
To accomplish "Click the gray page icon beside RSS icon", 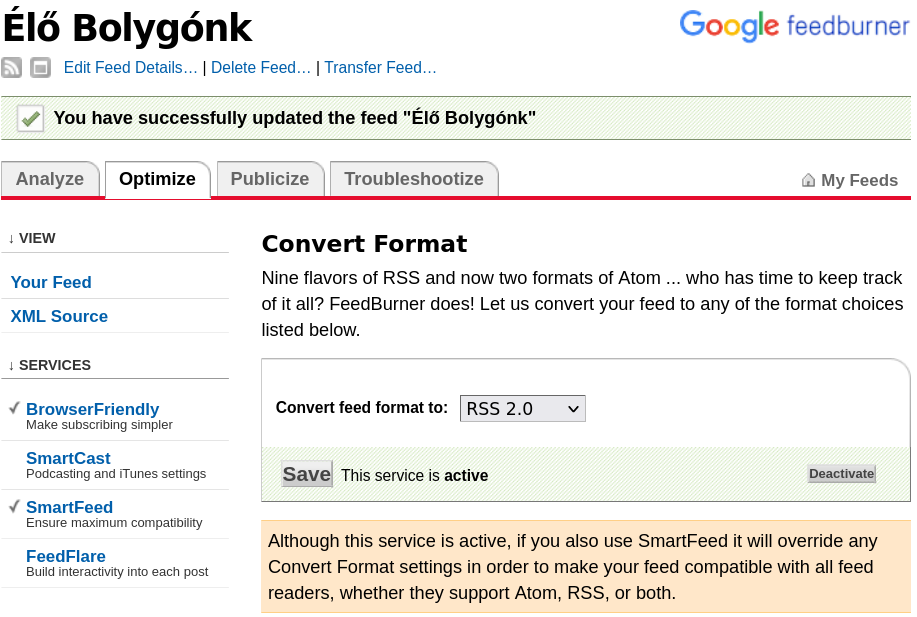I will (x=40, y=68).
